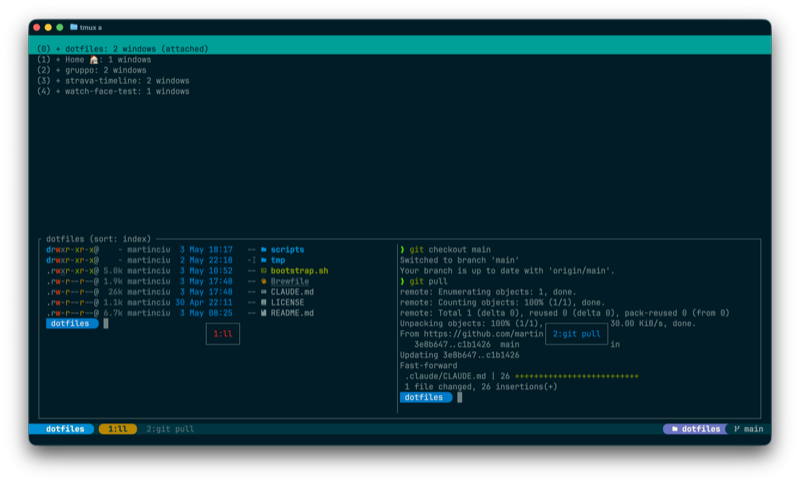The height and width of the screenshot is (483, 800).
Task: Expand the watch-face-test session plus sign
Action: 58,91
